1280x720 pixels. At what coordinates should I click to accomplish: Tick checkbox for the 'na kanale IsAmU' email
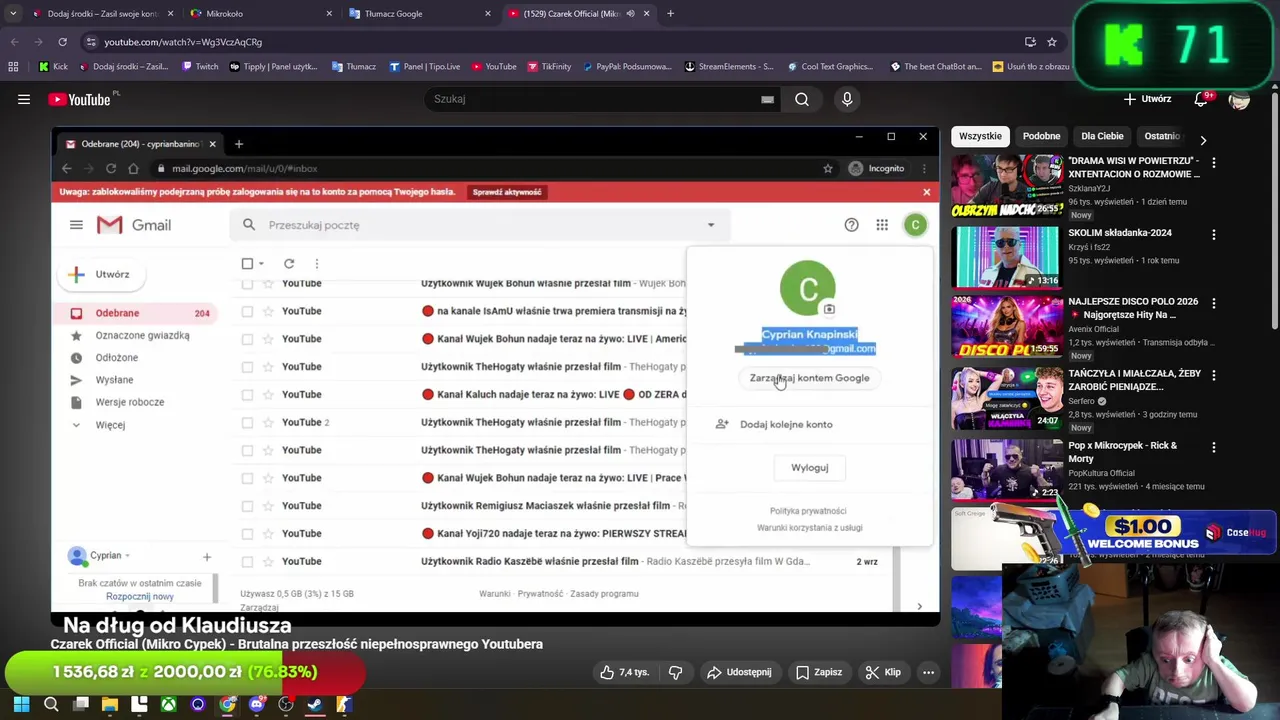tap(247, 311)
